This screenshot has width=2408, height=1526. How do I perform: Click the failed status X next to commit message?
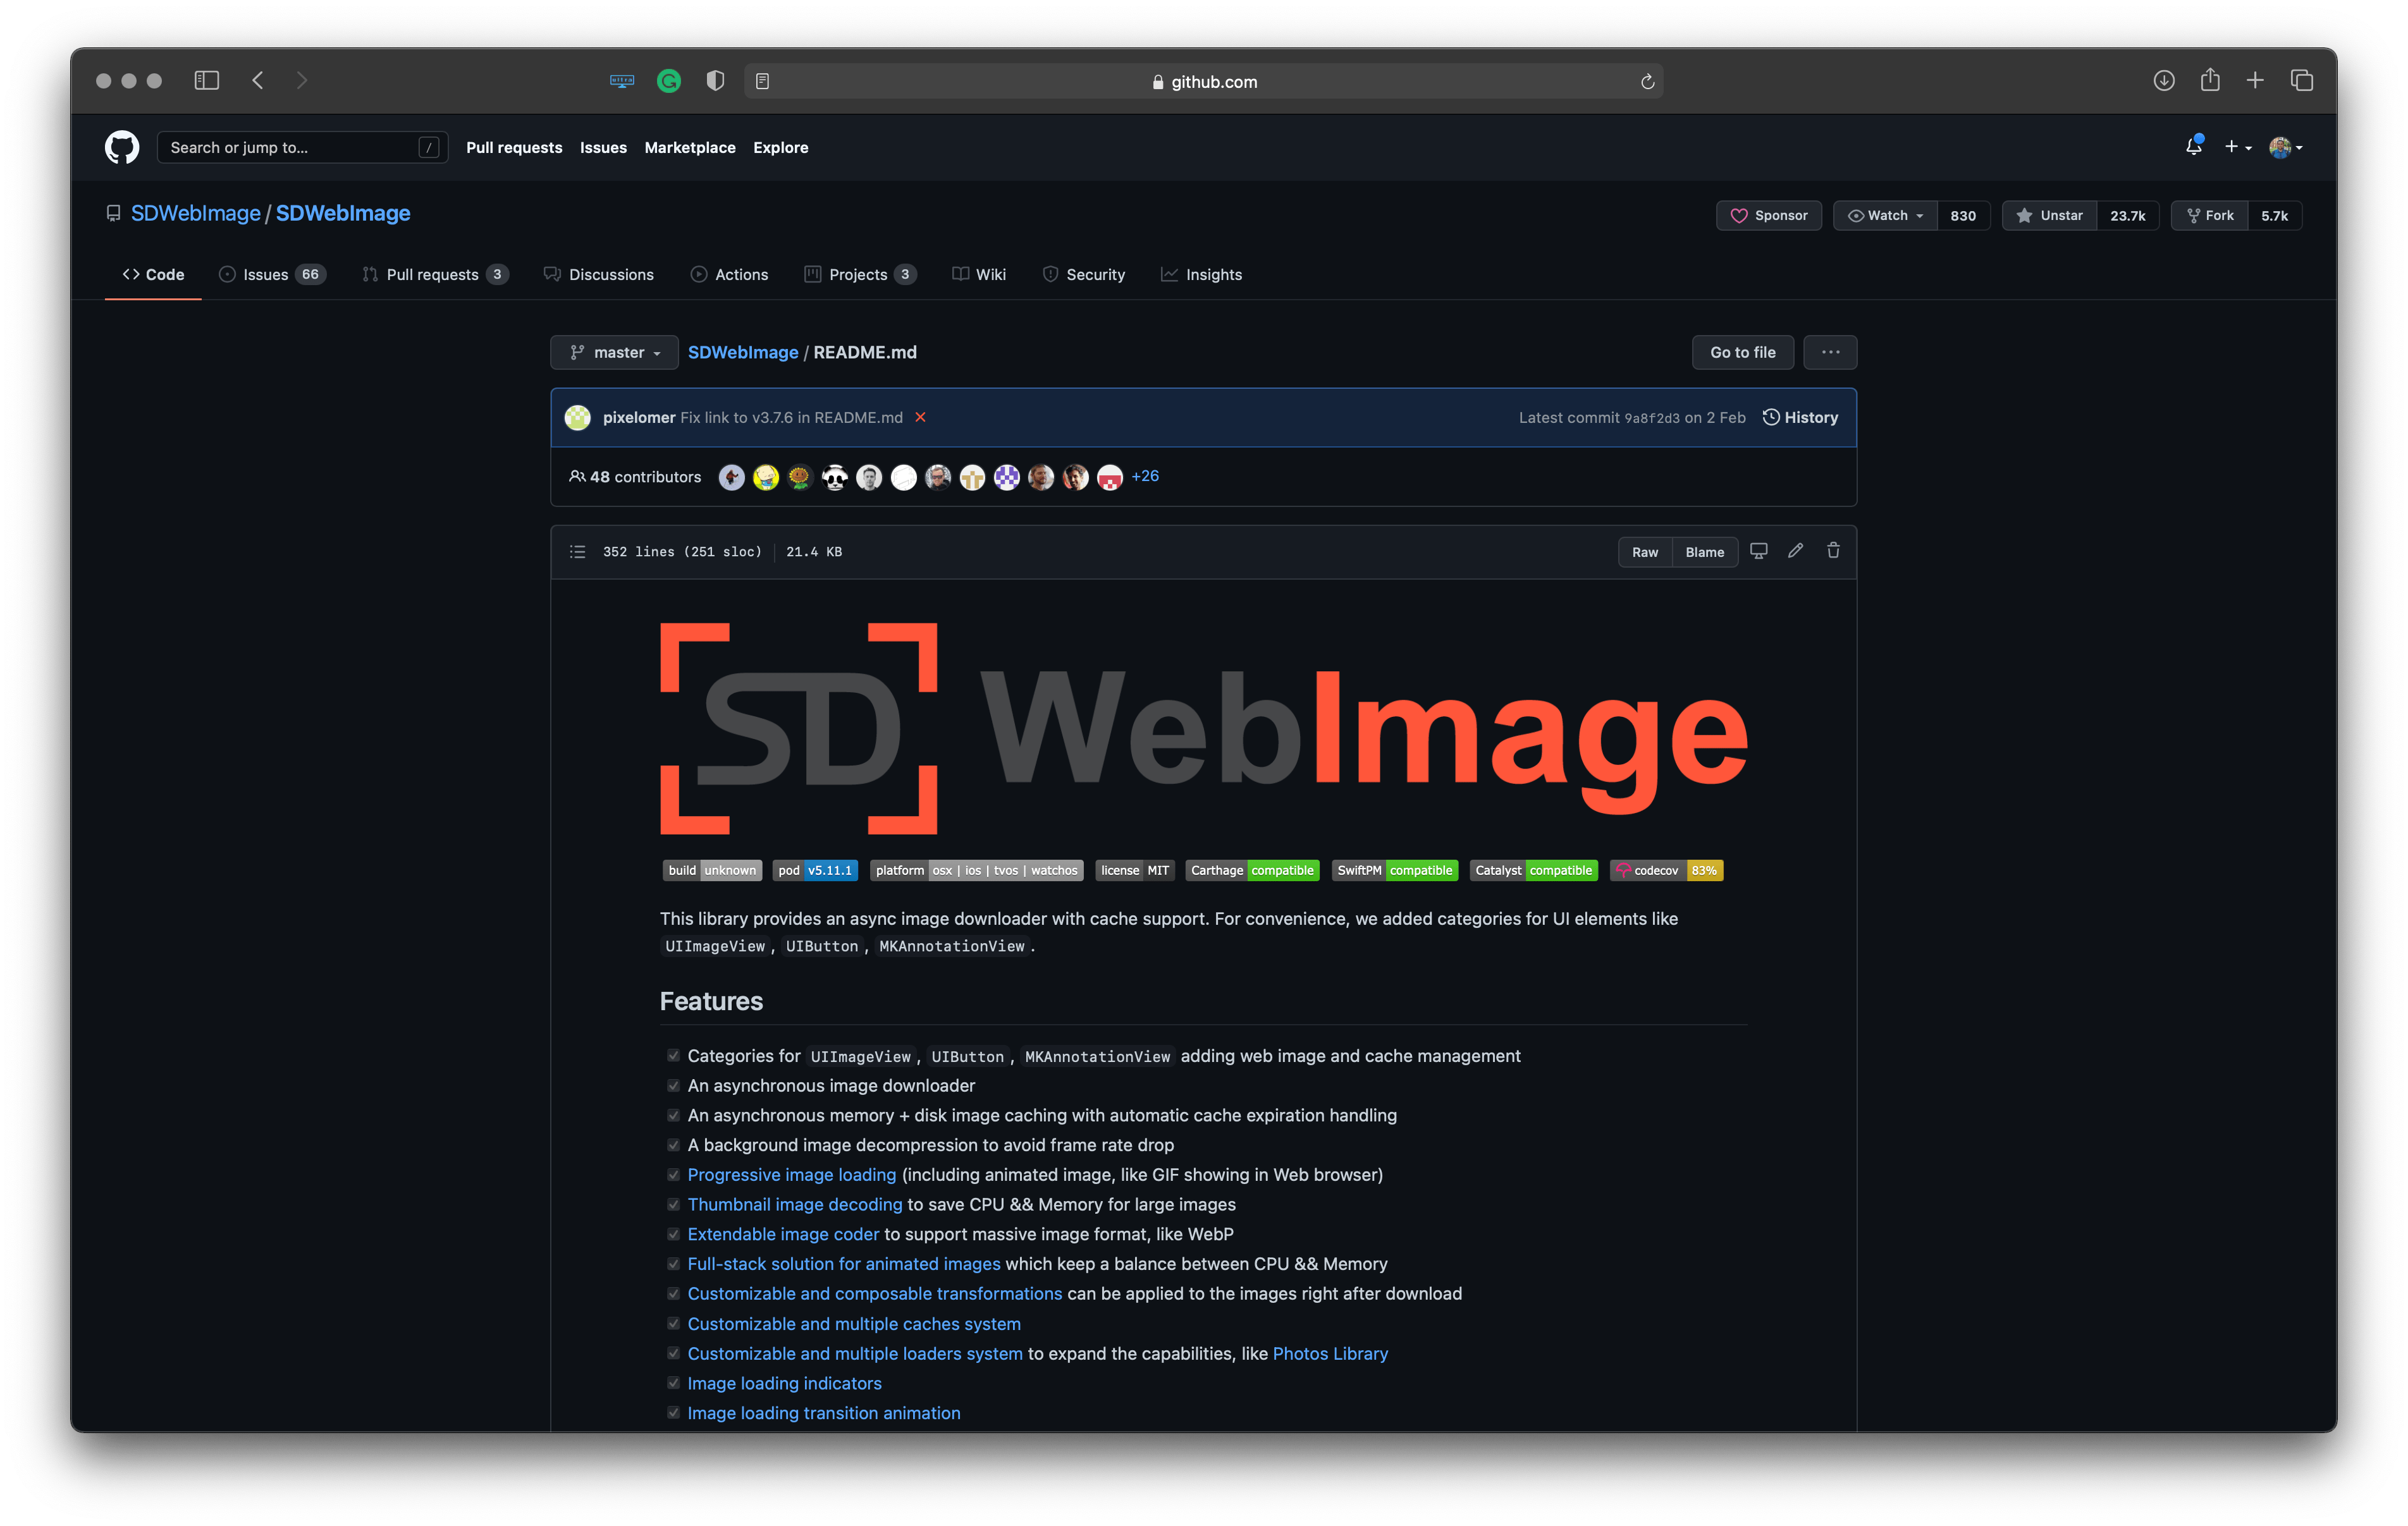[x=920, y=417]
